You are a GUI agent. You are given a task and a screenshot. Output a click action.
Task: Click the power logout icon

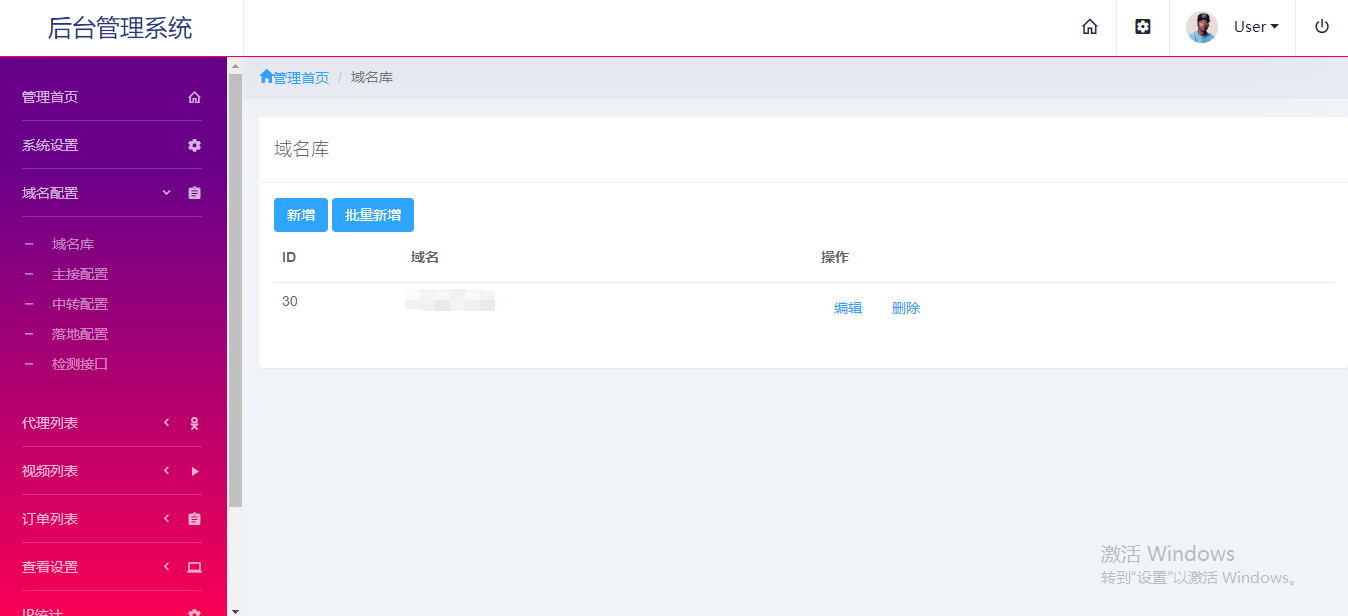click(x=1322, y=27)
